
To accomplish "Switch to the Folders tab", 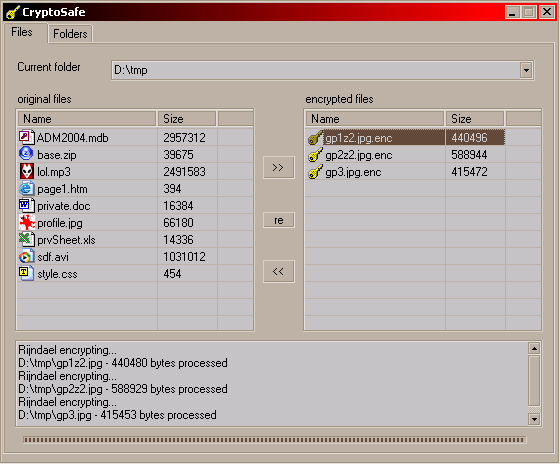I will 70,34.
